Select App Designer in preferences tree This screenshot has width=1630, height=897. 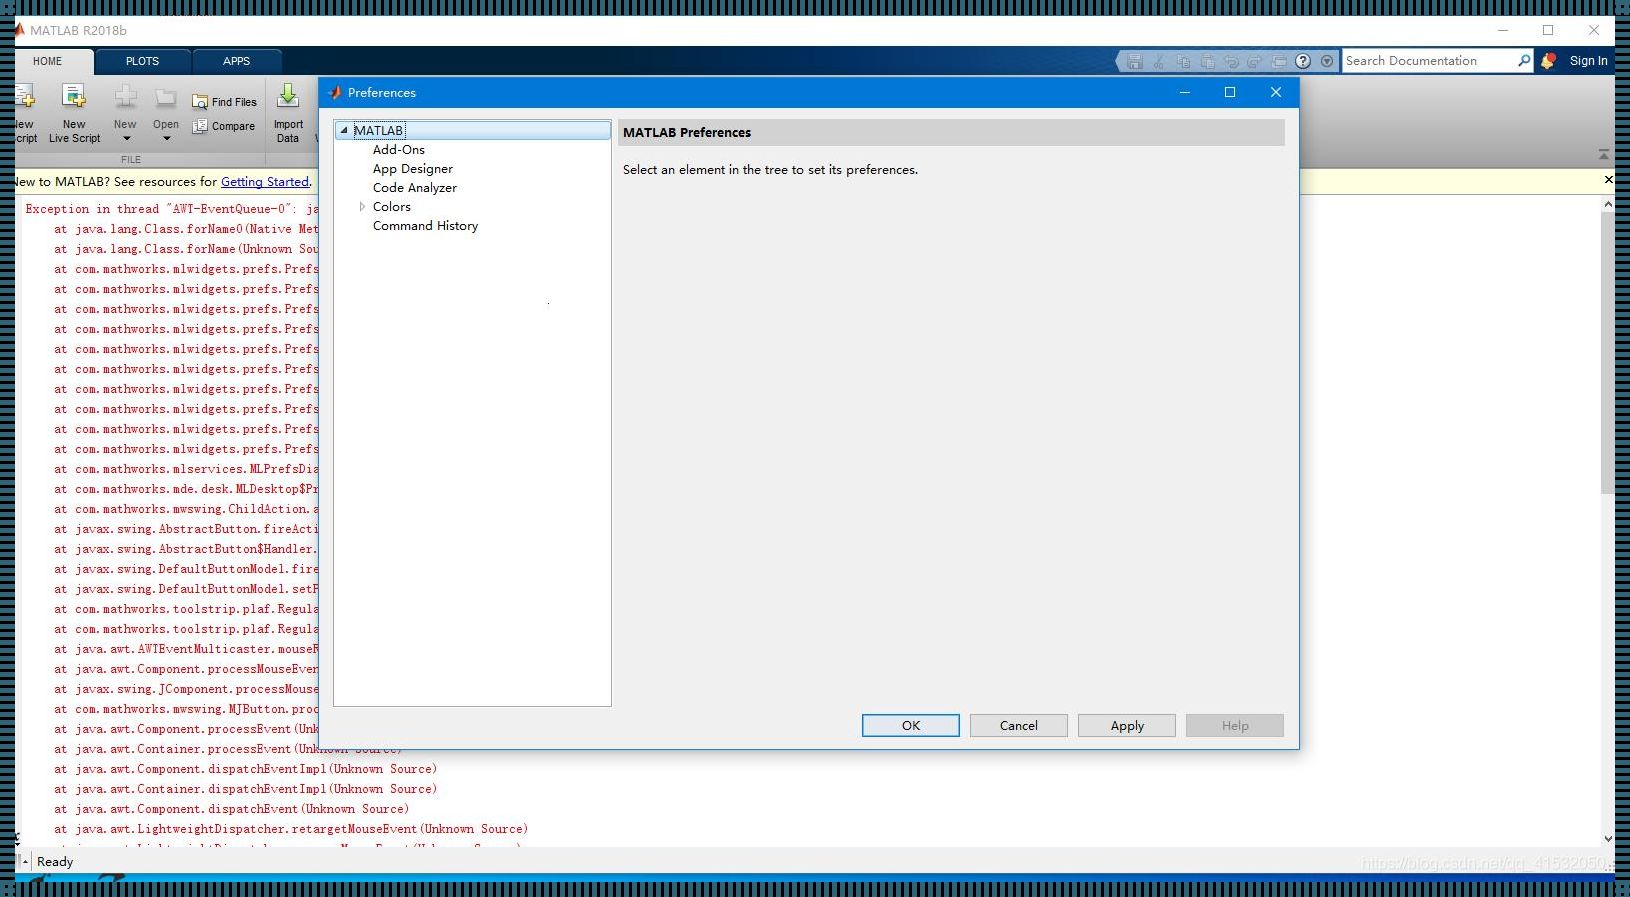pos(413,169)
